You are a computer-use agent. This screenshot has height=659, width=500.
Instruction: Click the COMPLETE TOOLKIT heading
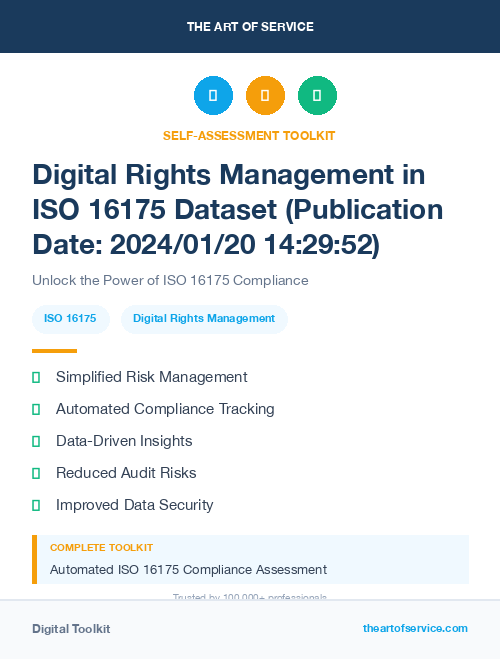(101, 548)
